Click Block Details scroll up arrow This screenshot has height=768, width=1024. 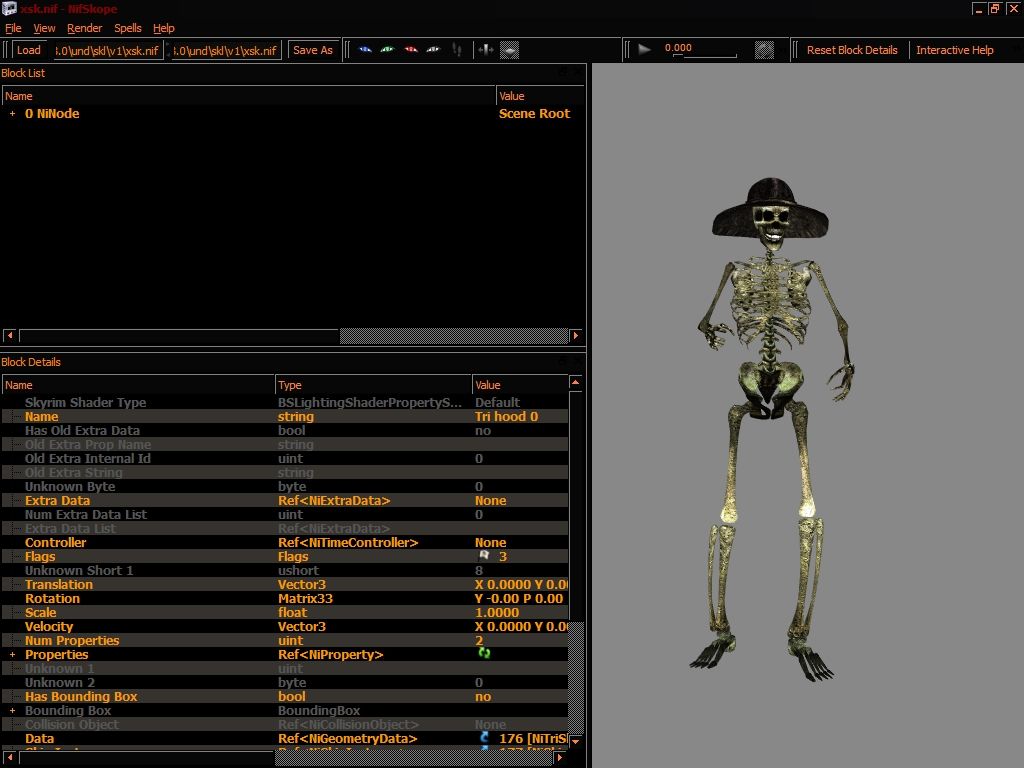pyautogui.click(x=575, y=383)
